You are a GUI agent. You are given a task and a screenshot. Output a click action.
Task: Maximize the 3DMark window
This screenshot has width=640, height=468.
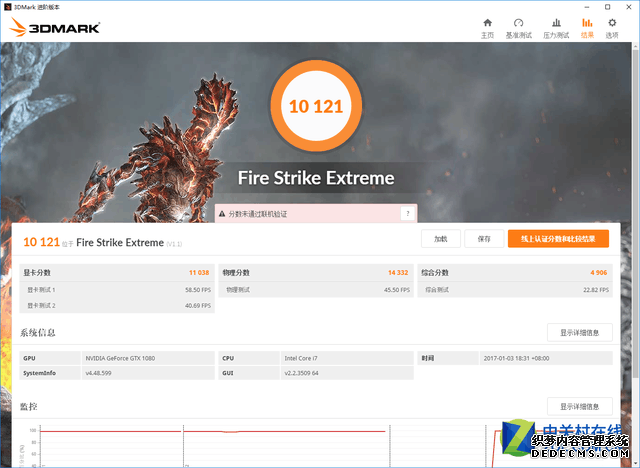click(x=607, y=7)
